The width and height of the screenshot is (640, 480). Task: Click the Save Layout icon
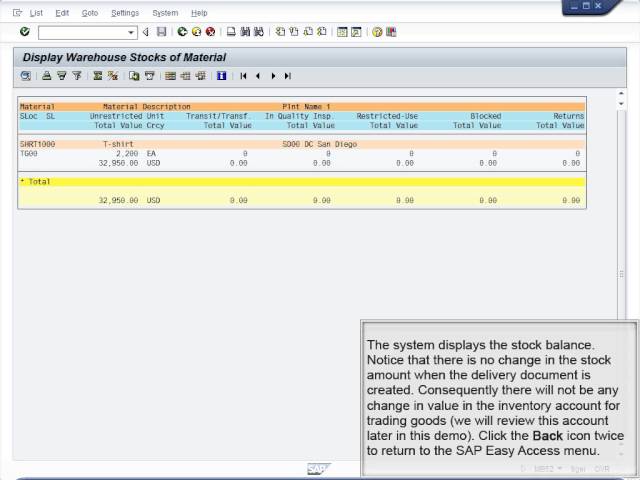pyautogui.click(x=200, y=76)
